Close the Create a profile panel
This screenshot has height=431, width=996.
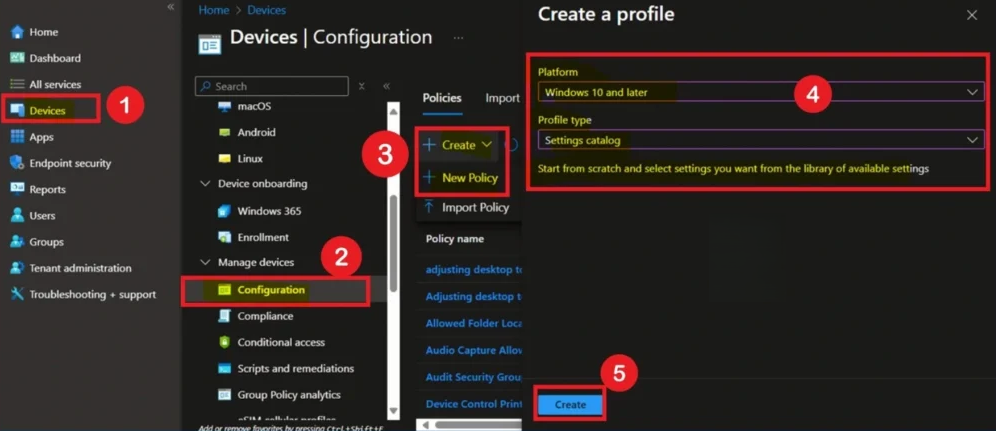(x=972, y=15)
